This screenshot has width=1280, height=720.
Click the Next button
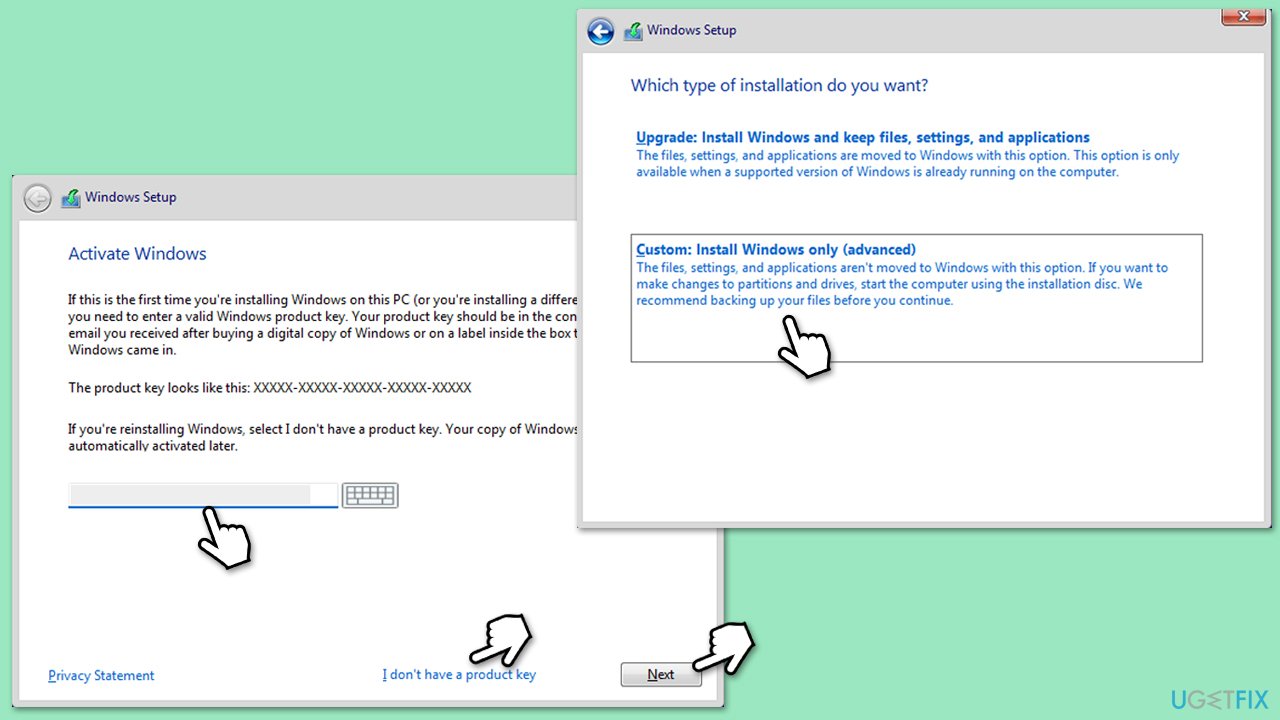click(660, 675)
